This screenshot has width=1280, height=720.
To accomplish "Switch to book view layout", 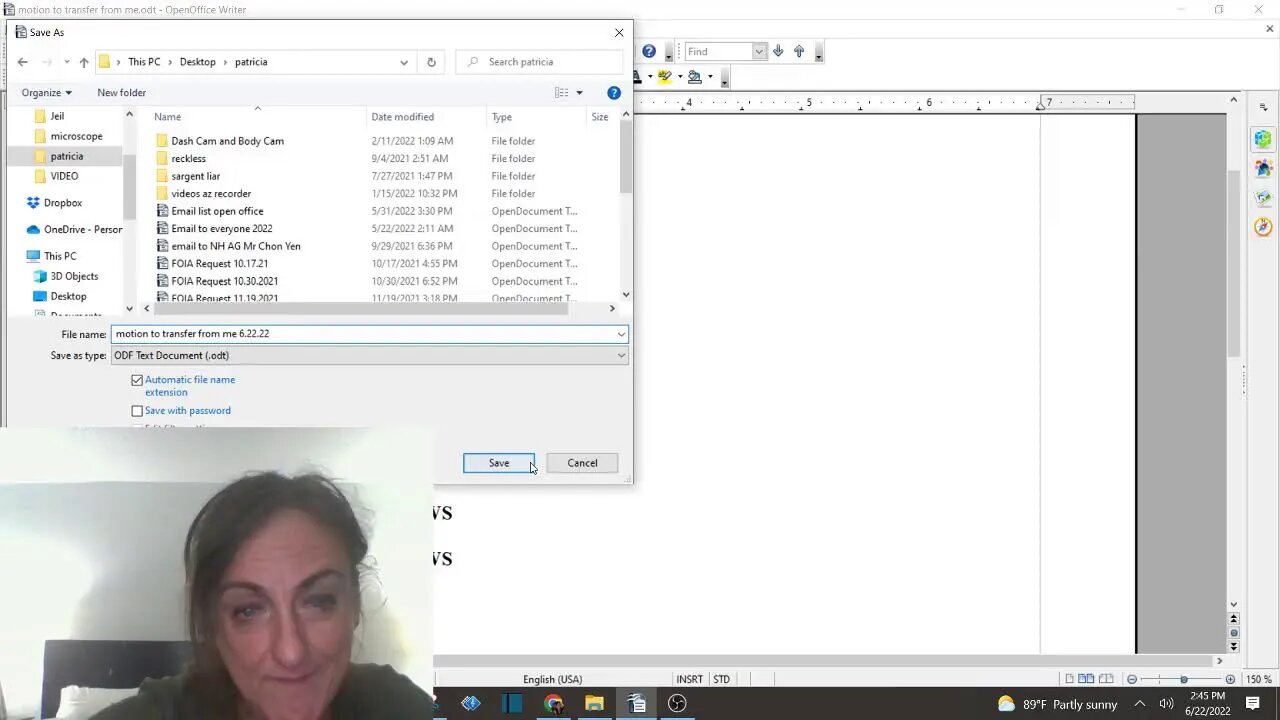I will [x=1105, y=679].
